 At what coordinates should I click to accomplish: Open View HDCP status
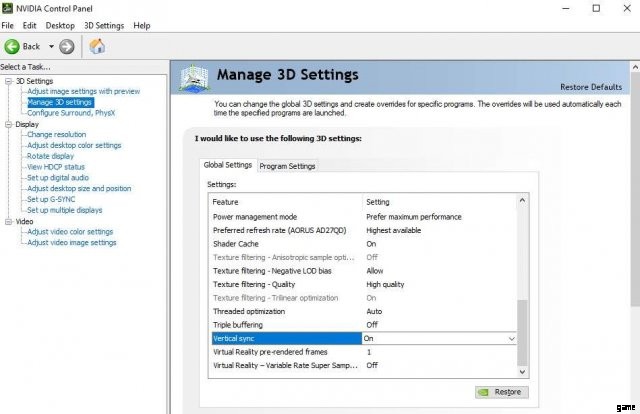tap(56, 167)
